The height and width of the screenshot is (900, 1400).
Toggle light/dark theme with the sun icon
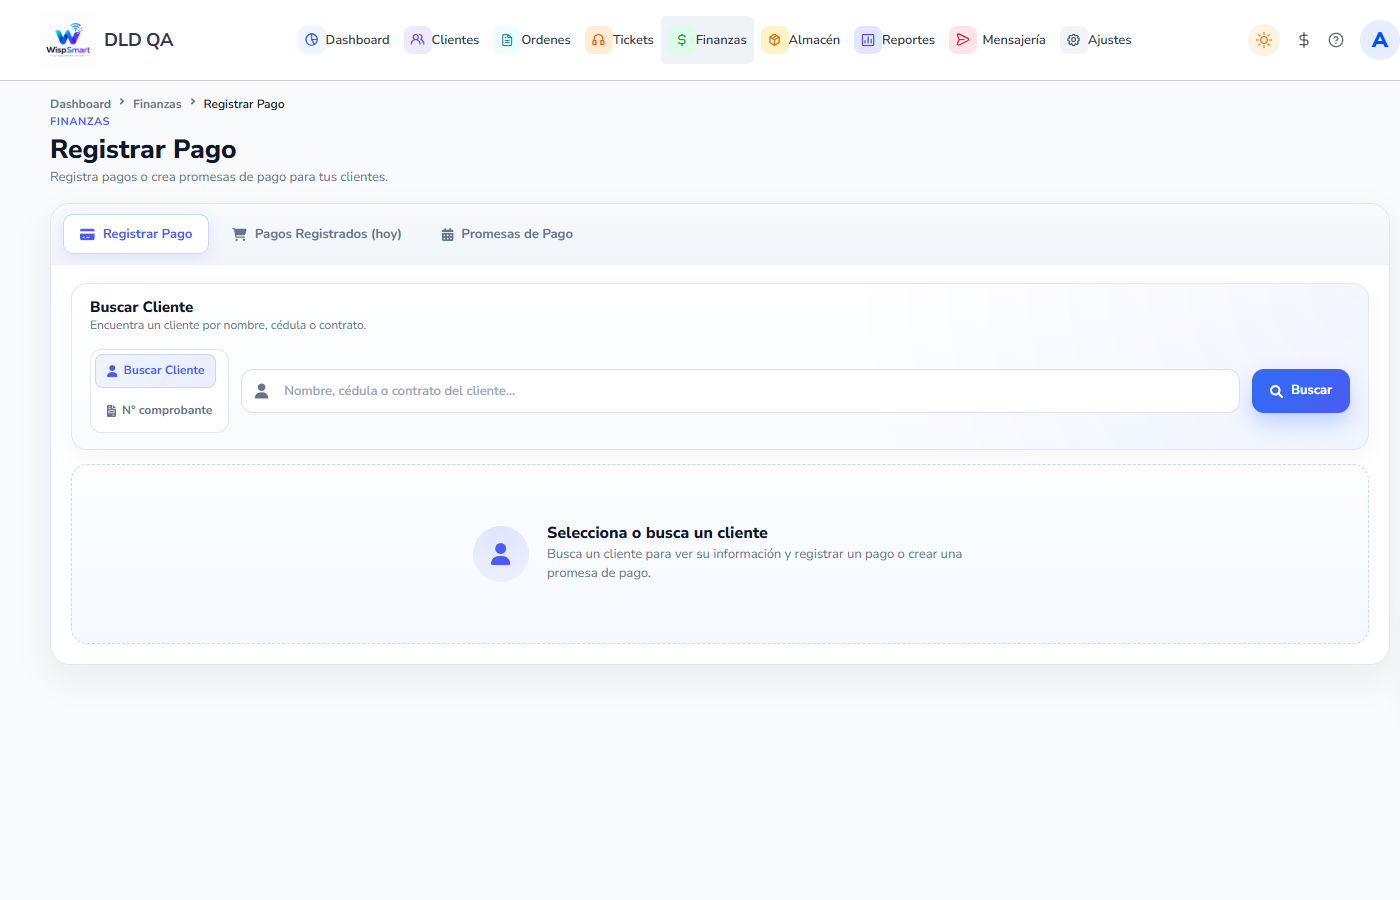pyautogui.click(x=1264, y=40)
